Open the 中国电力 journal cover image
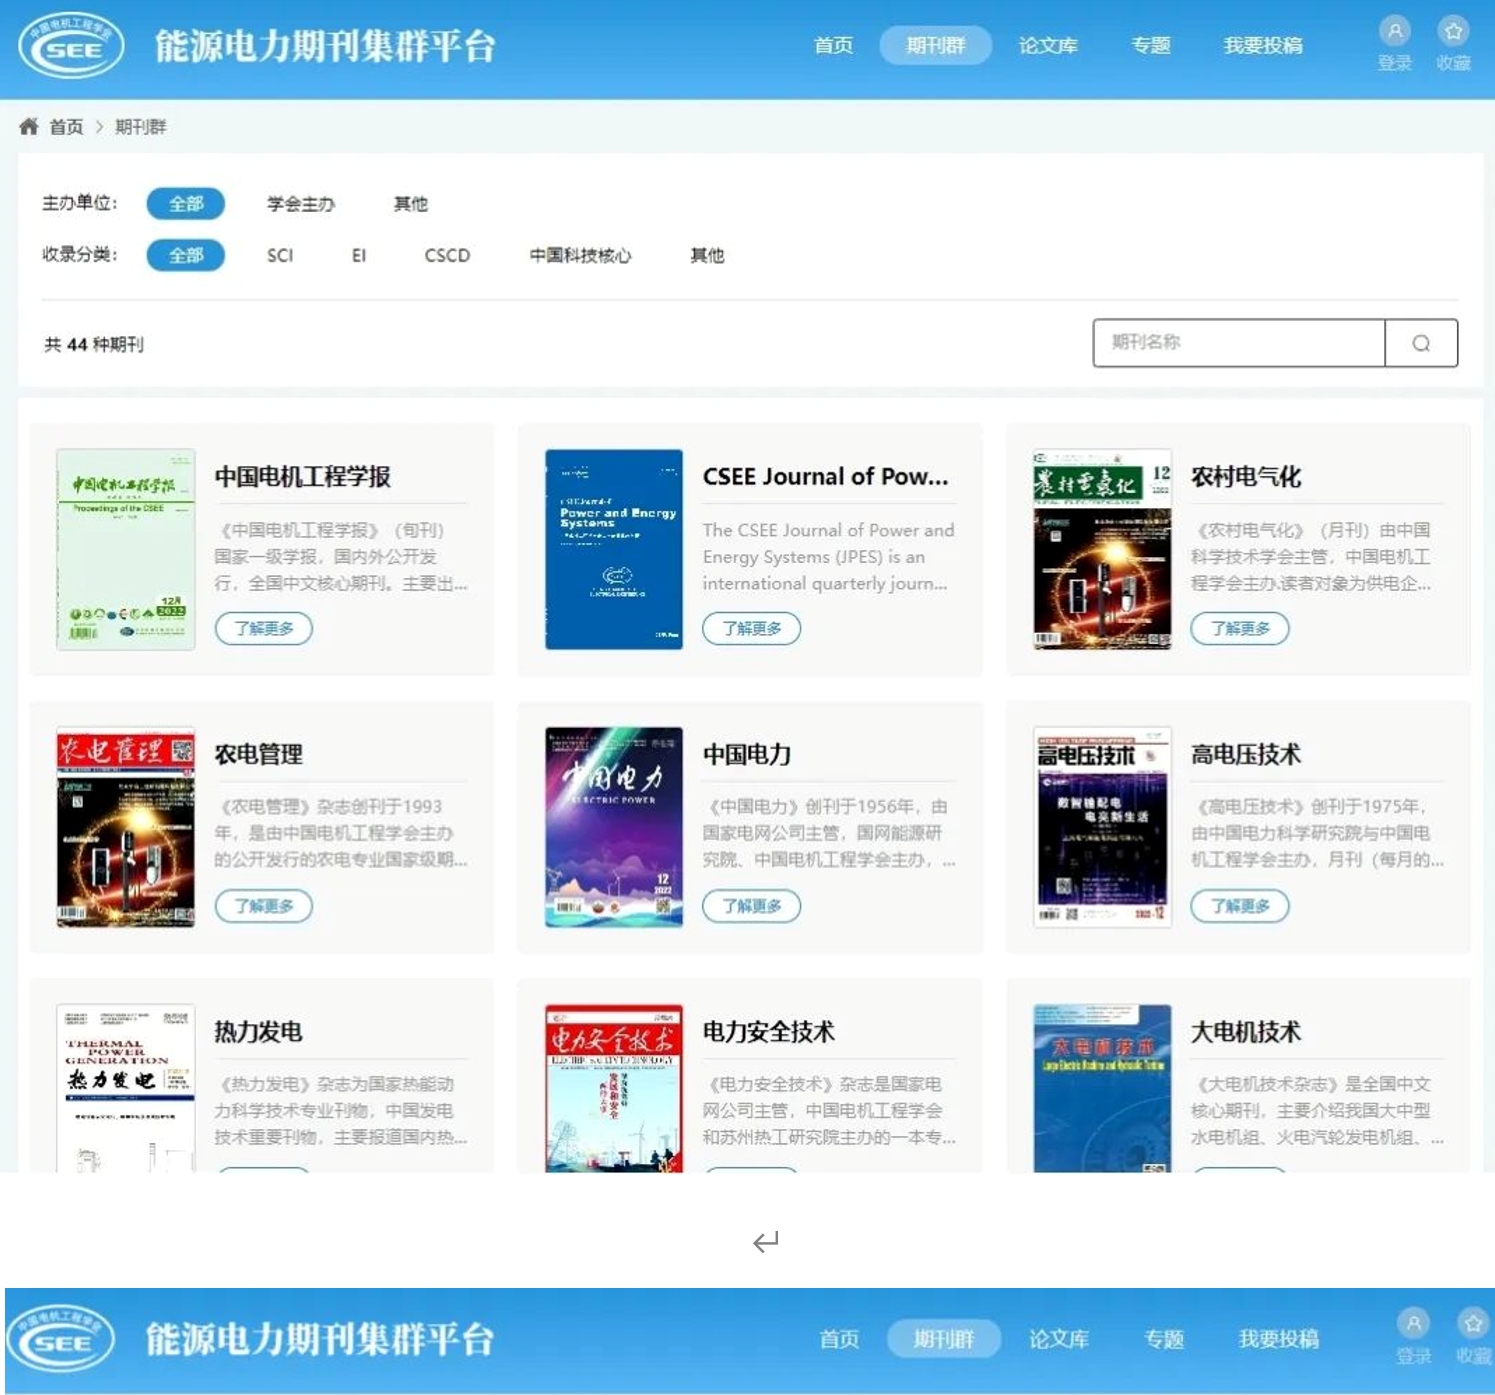 [613, 826]
